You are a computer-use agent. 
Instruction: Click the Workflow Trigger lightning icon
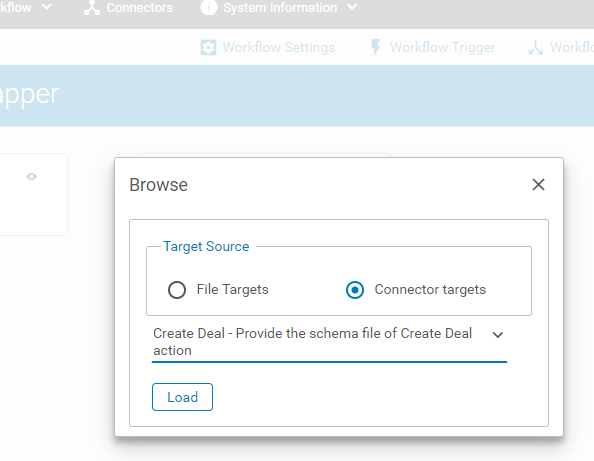[375, 47]
